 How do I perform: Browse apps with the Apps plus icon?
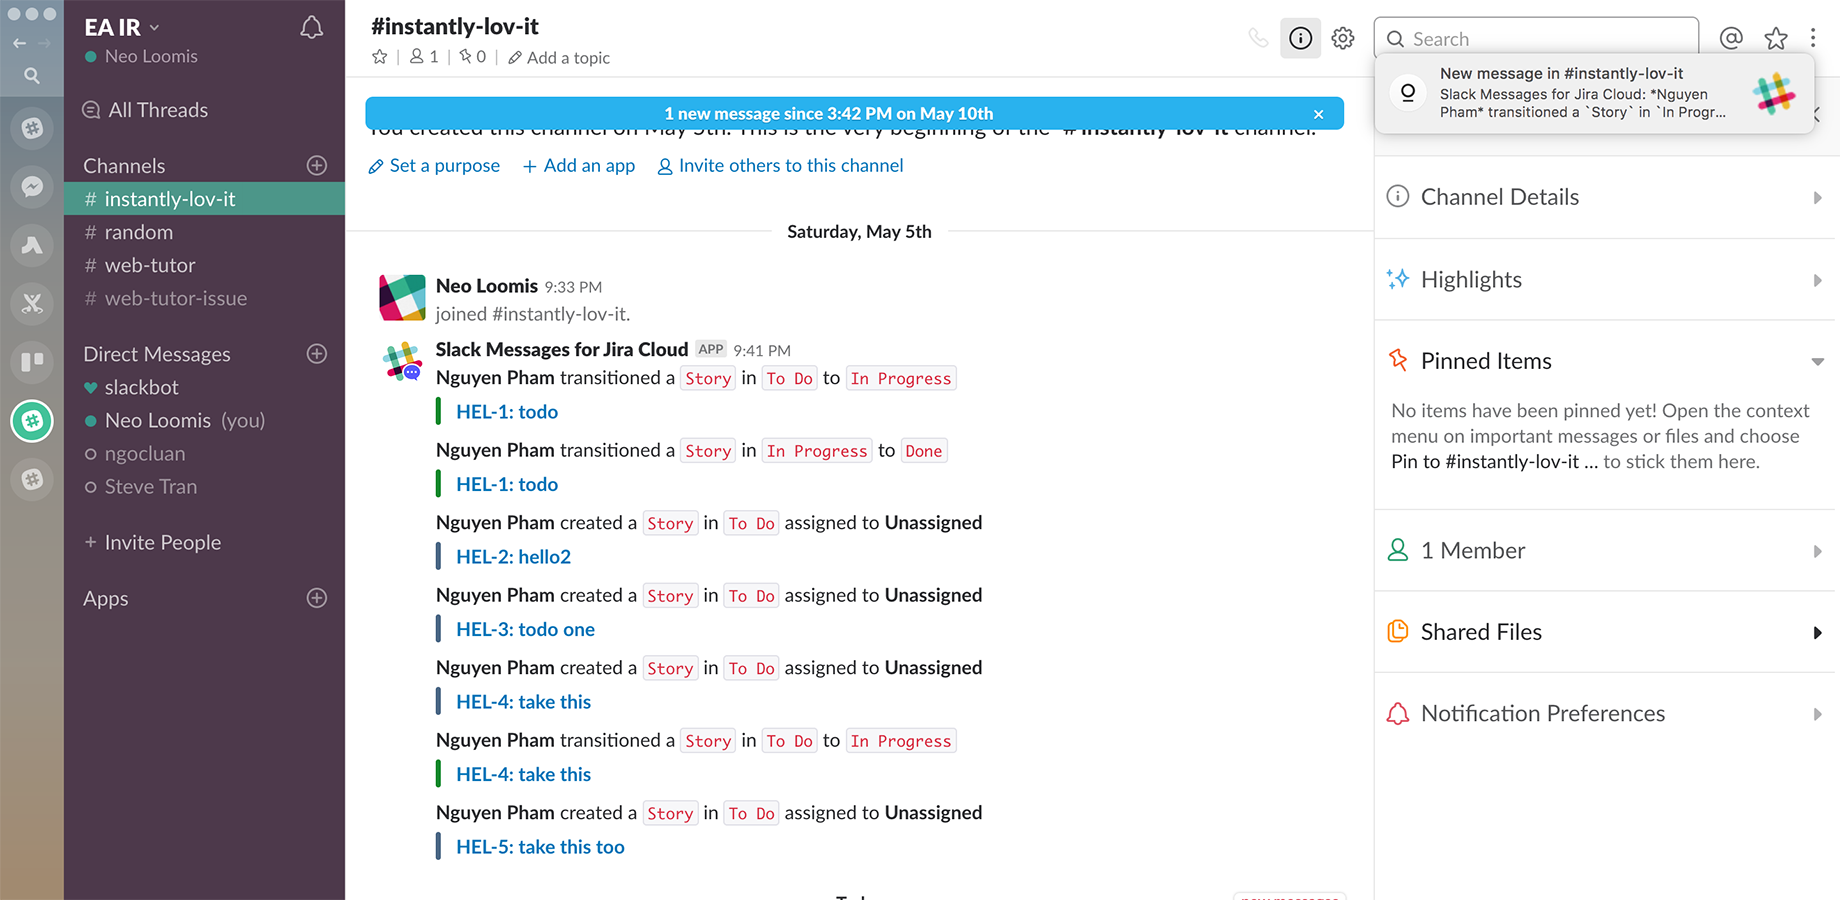317,598
